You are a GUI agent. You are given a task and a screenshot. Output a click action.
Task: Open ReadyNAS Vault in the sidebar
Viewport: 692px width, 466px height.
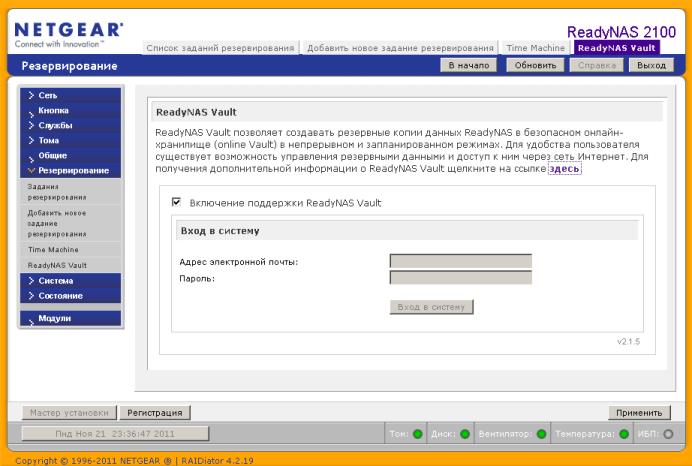pyautogui.click(x=70, y=265)
